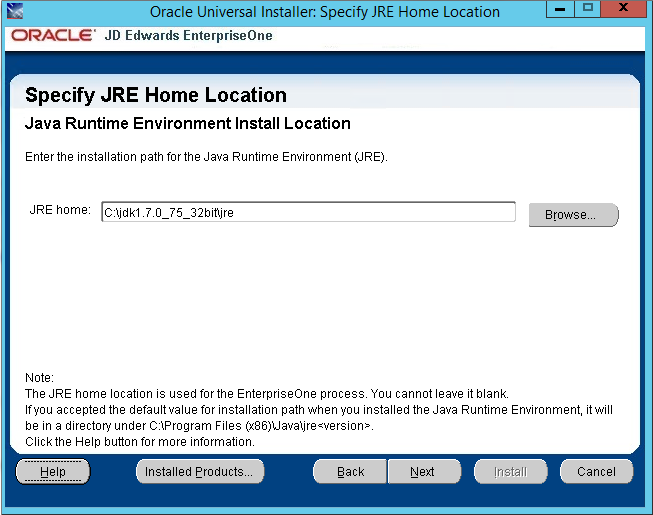This screenshot has width=653, height=515.
Task: Open the Help button
Action: click(x=53, y=472)
